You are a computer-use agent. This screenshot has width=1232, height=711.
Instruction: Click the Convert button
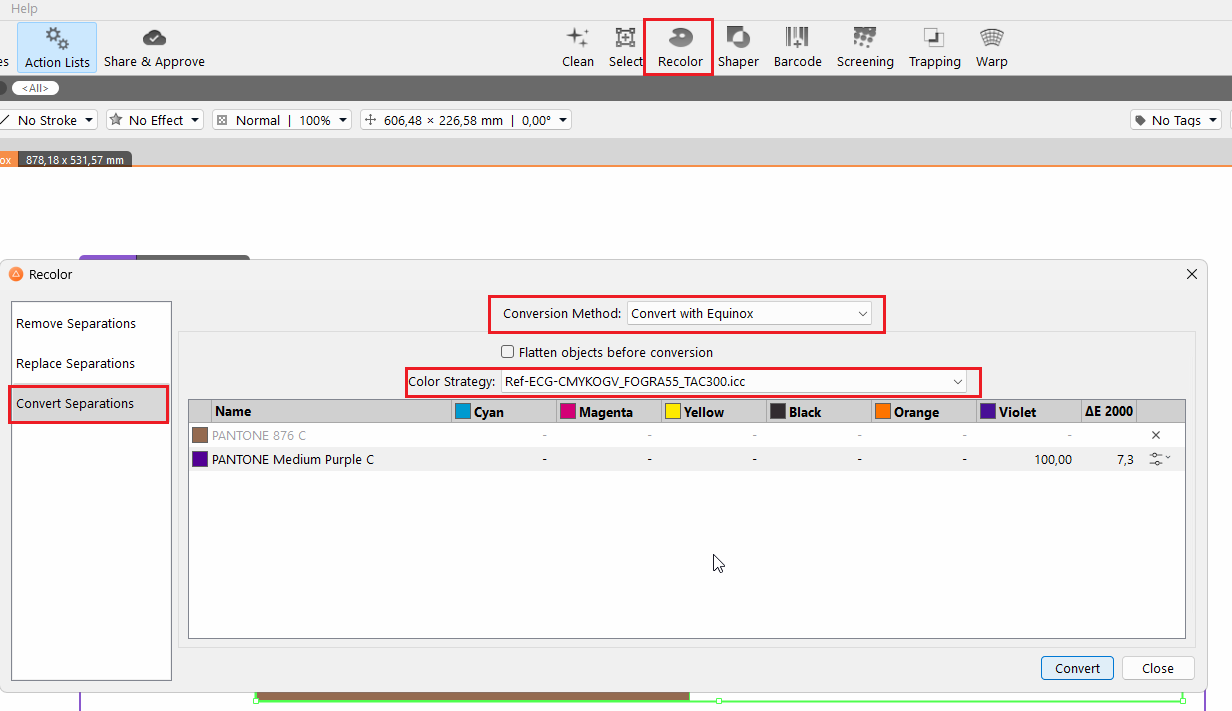click(x=1077, y=668)
